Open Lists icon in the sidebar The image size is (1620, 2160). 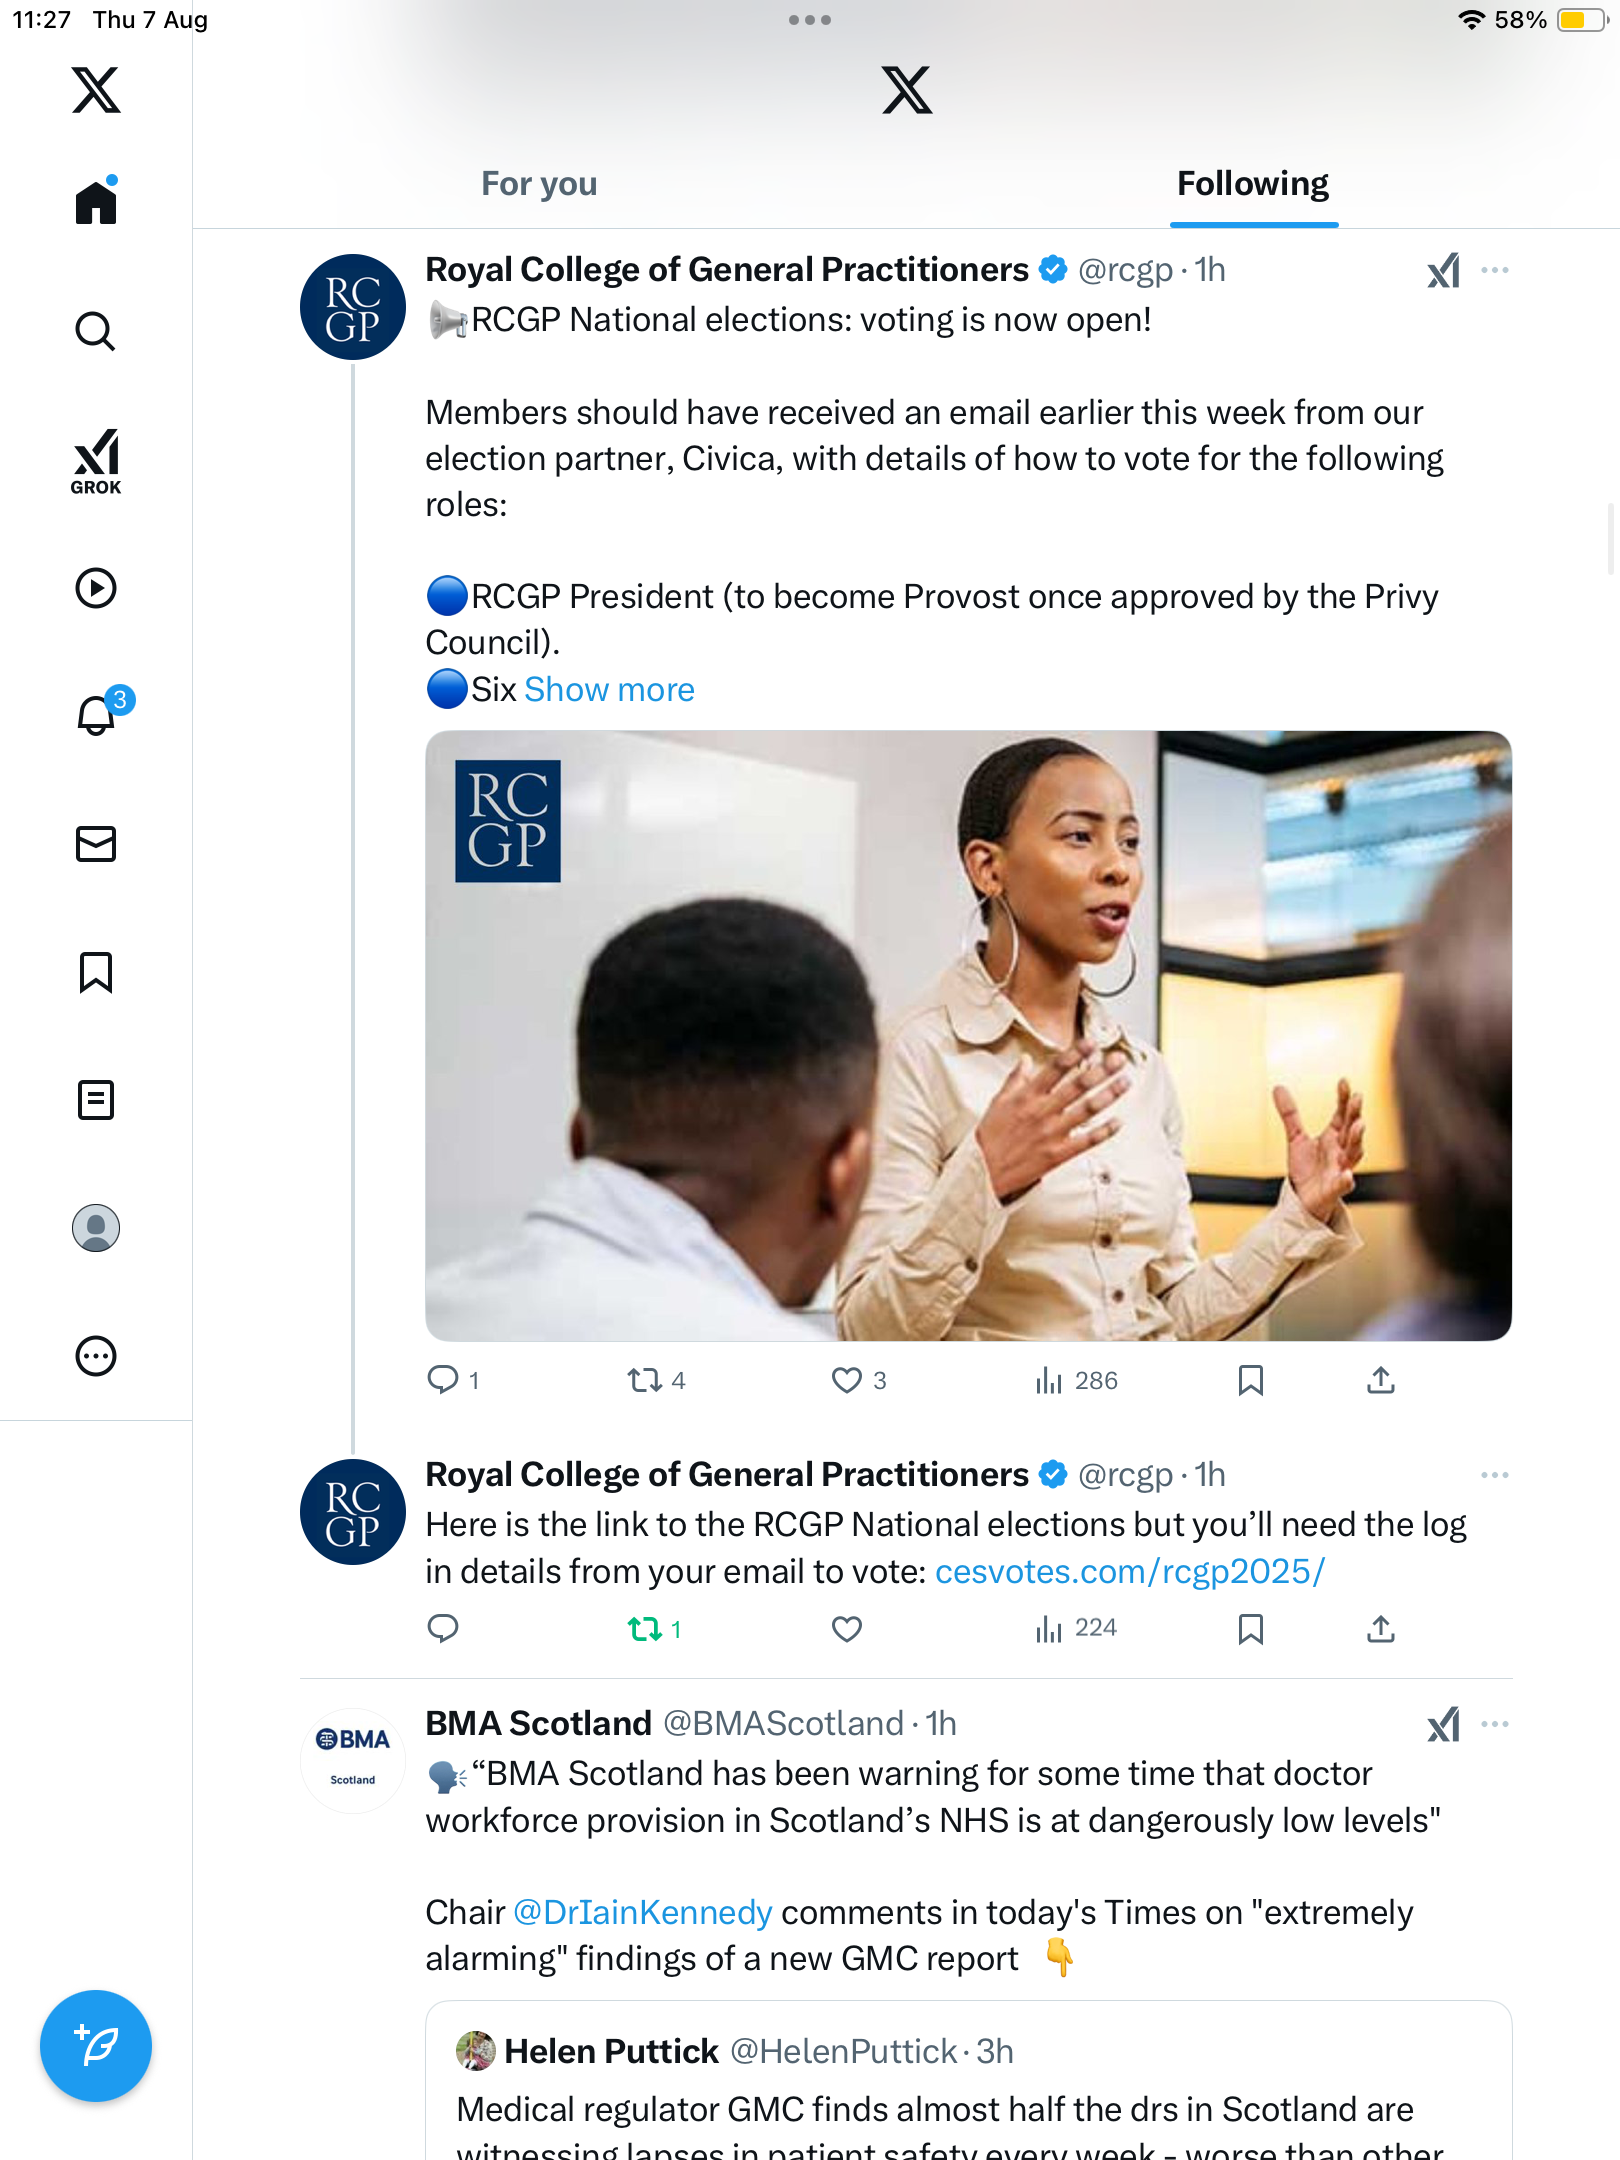tap(96, 1100)
